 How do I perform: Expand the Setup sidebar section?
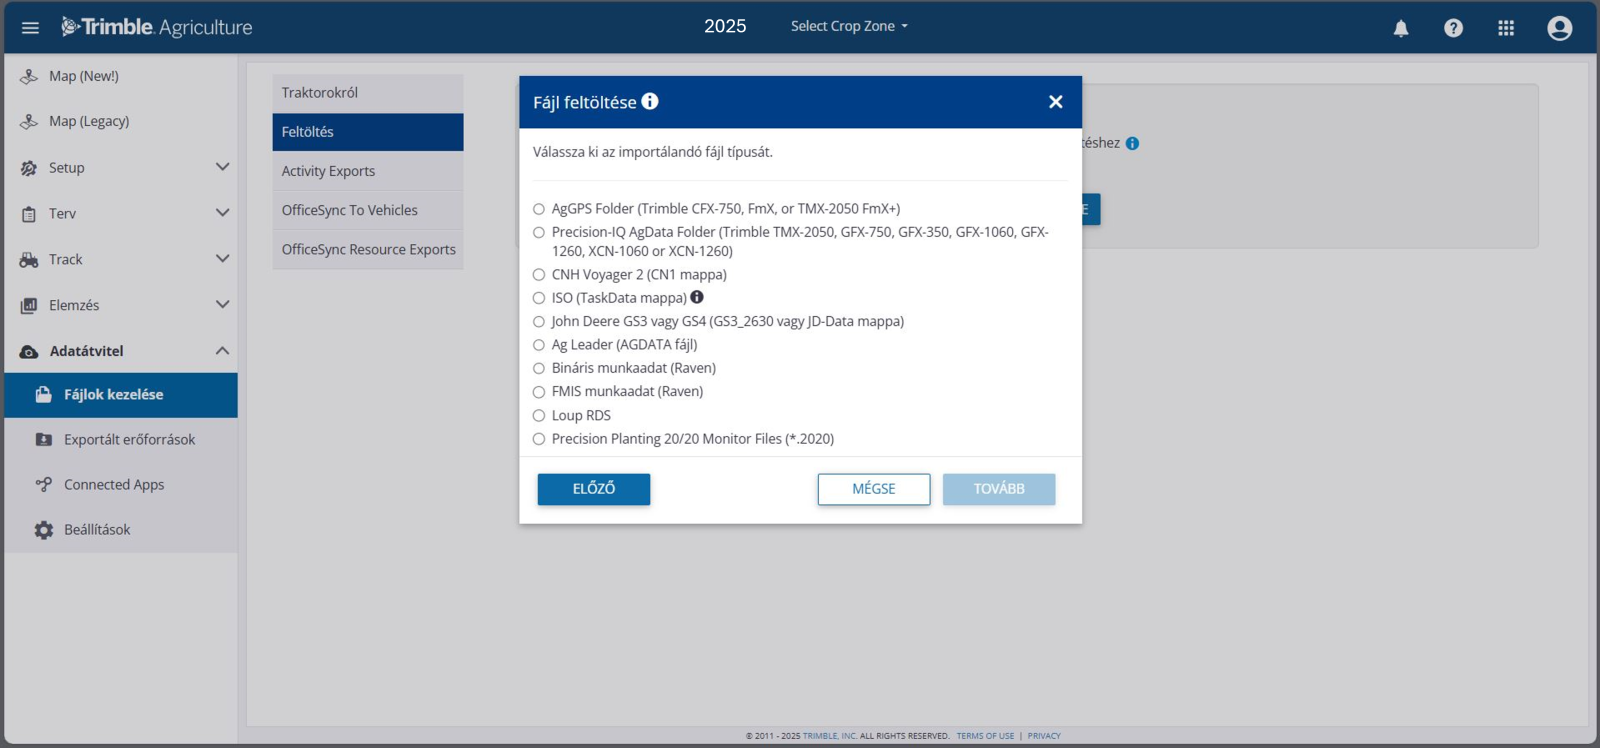pyautogui.click(x=222, y=167)
